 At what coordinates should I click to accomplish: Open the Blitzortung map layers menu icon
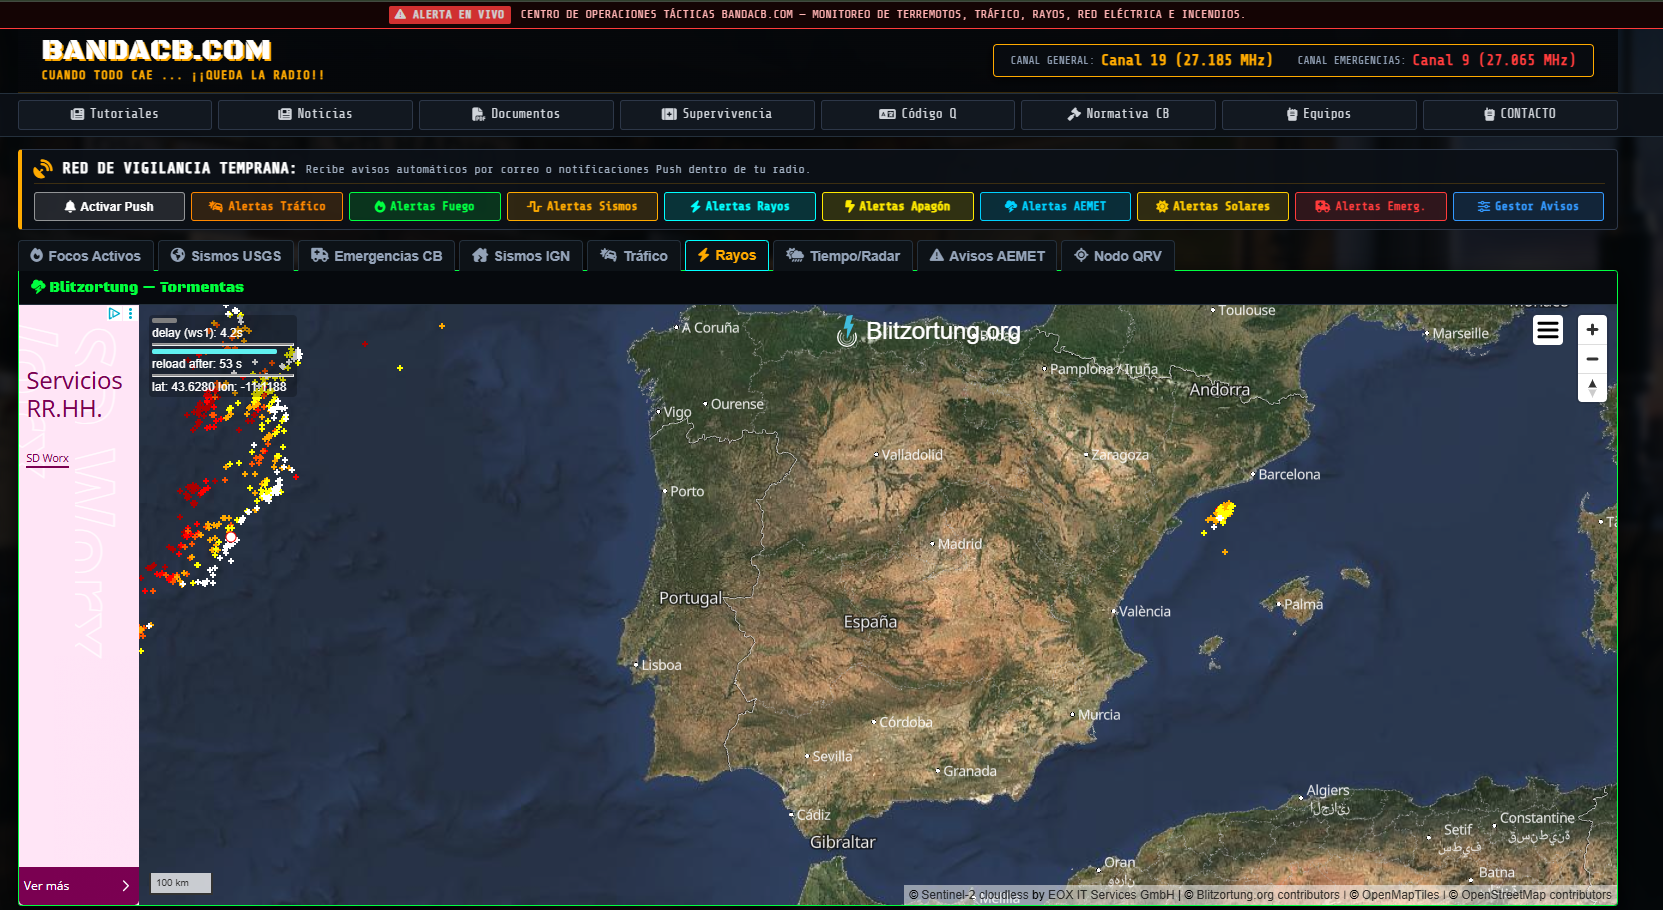1548,329
